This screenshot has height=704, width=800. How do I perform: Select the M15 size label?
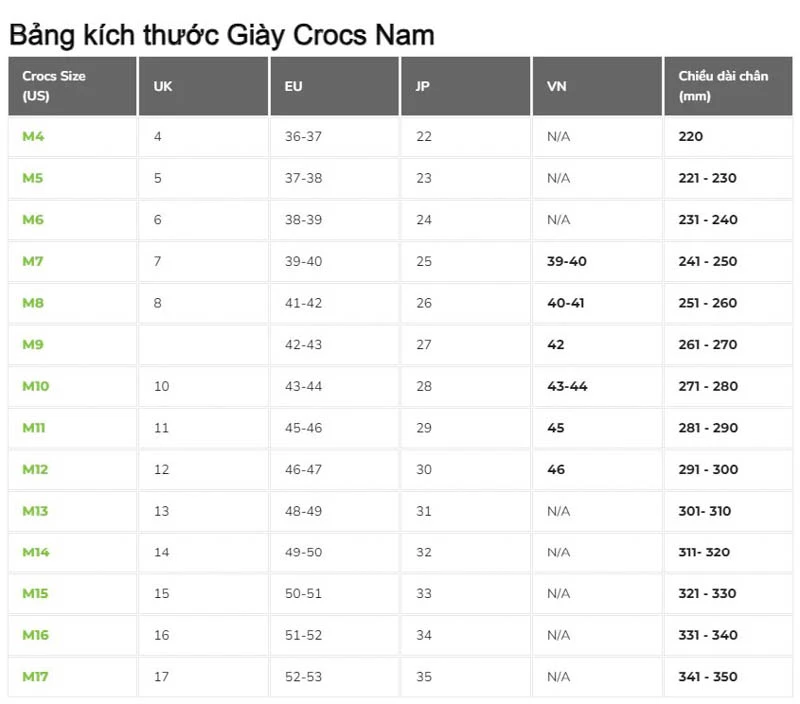[x=35, y=593]
